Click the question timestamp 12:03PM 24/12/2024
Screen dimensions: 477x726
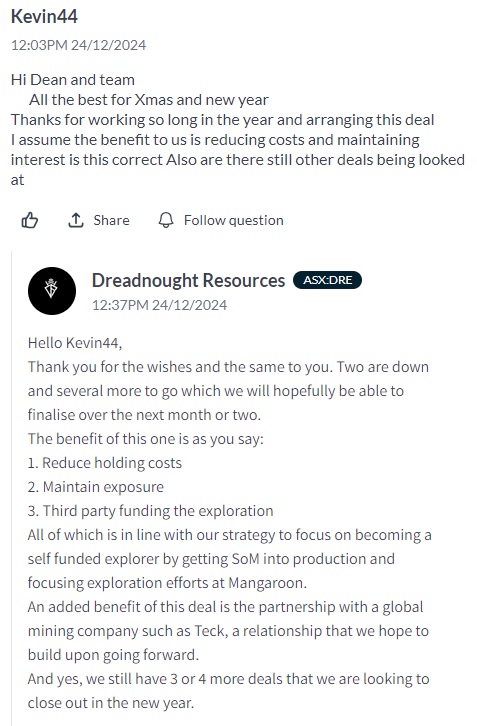78,45
